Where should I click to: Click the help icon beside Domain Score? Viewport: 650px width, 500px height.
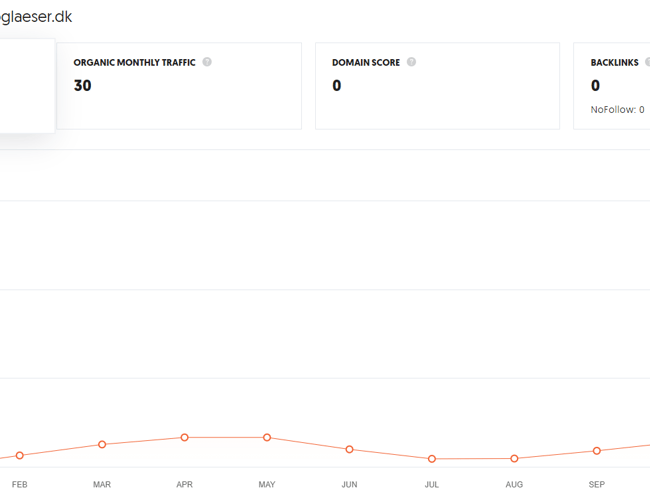411,62
